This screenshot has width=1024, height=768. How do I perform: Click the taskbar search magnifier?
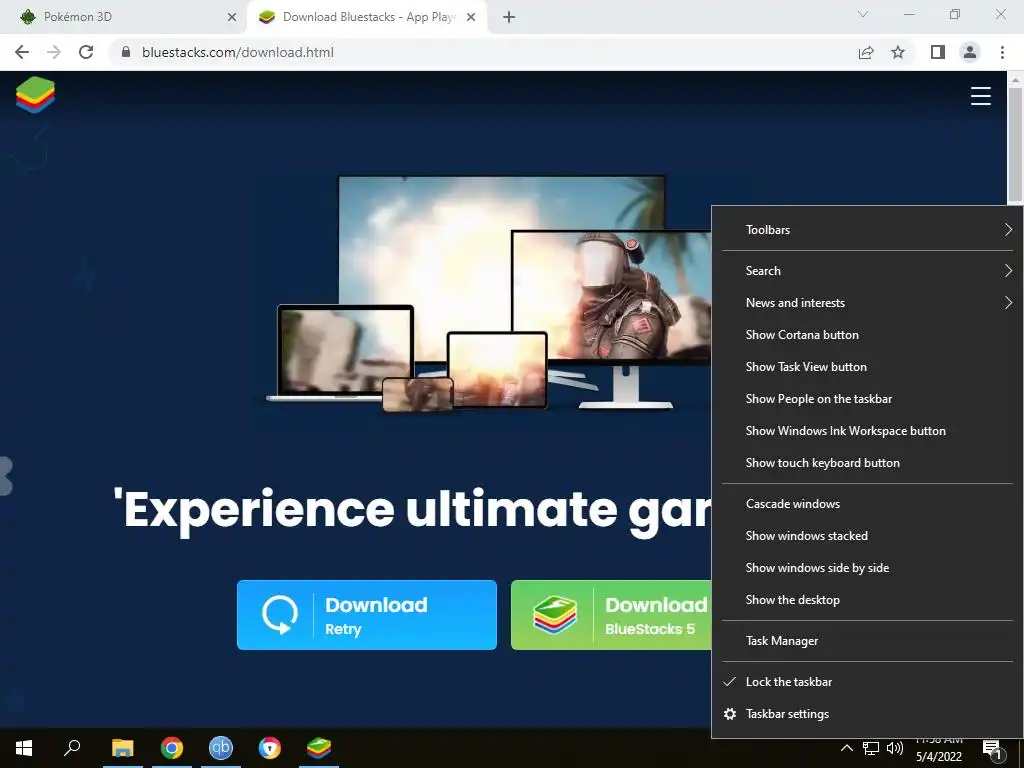pyautogui.click(x=72, y=748)
